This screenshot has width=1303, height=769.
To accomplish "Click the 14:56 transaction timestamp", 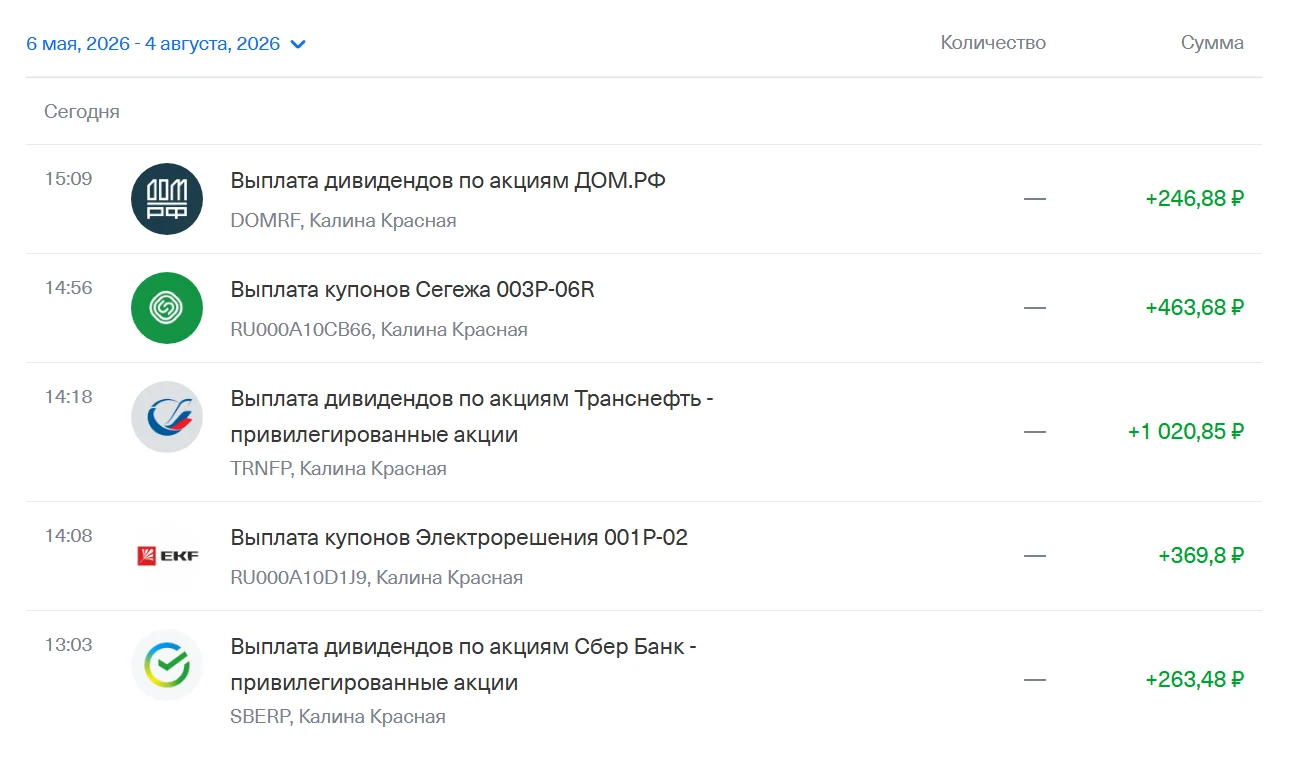I will coord(68,288).
